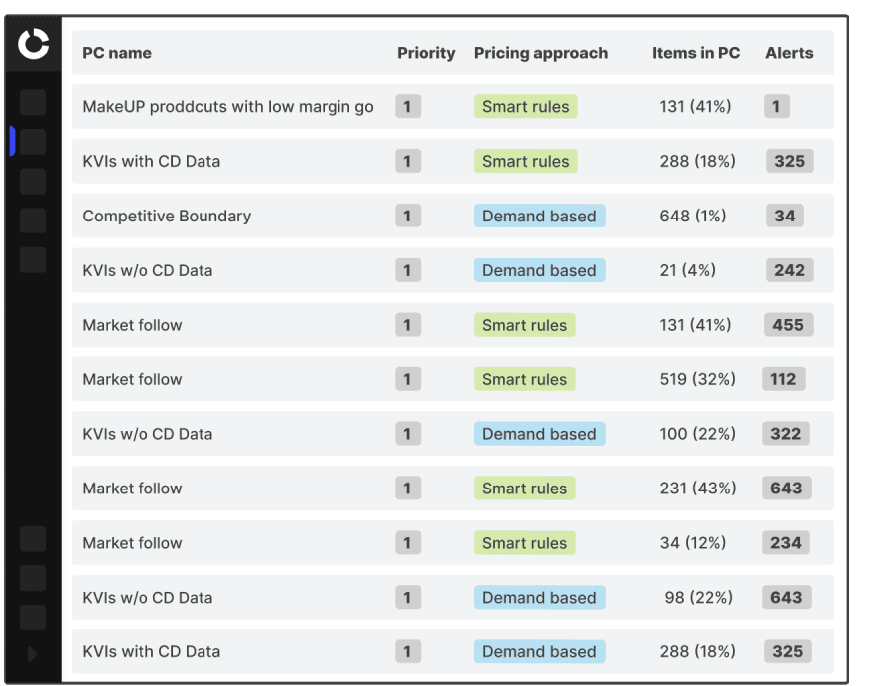Viewport: 888px width, 686px height.
Task: Select the active sidebar icon with blue marker
Action: (x=33, y=142)
